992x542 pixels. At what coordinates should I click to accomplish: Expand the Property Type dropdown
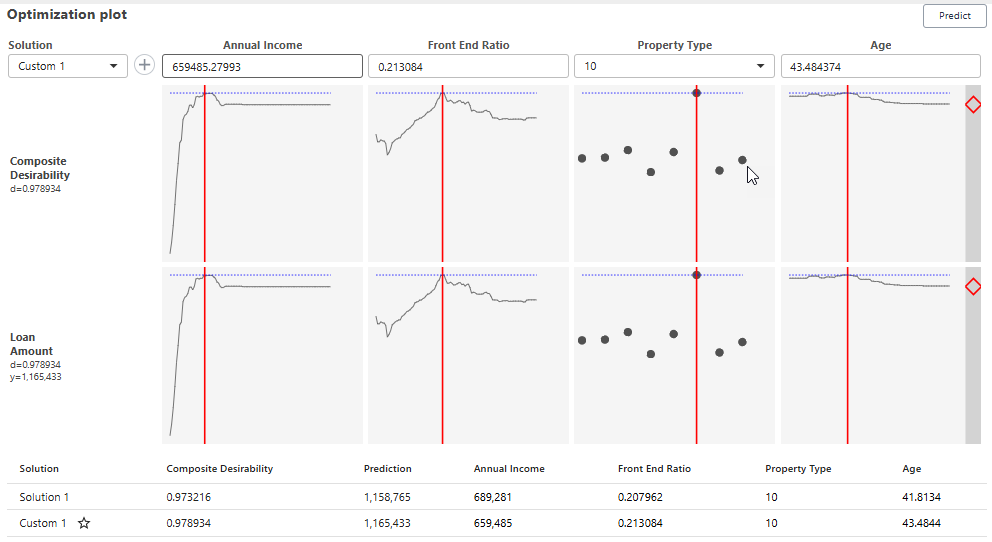tap(674, 66)
